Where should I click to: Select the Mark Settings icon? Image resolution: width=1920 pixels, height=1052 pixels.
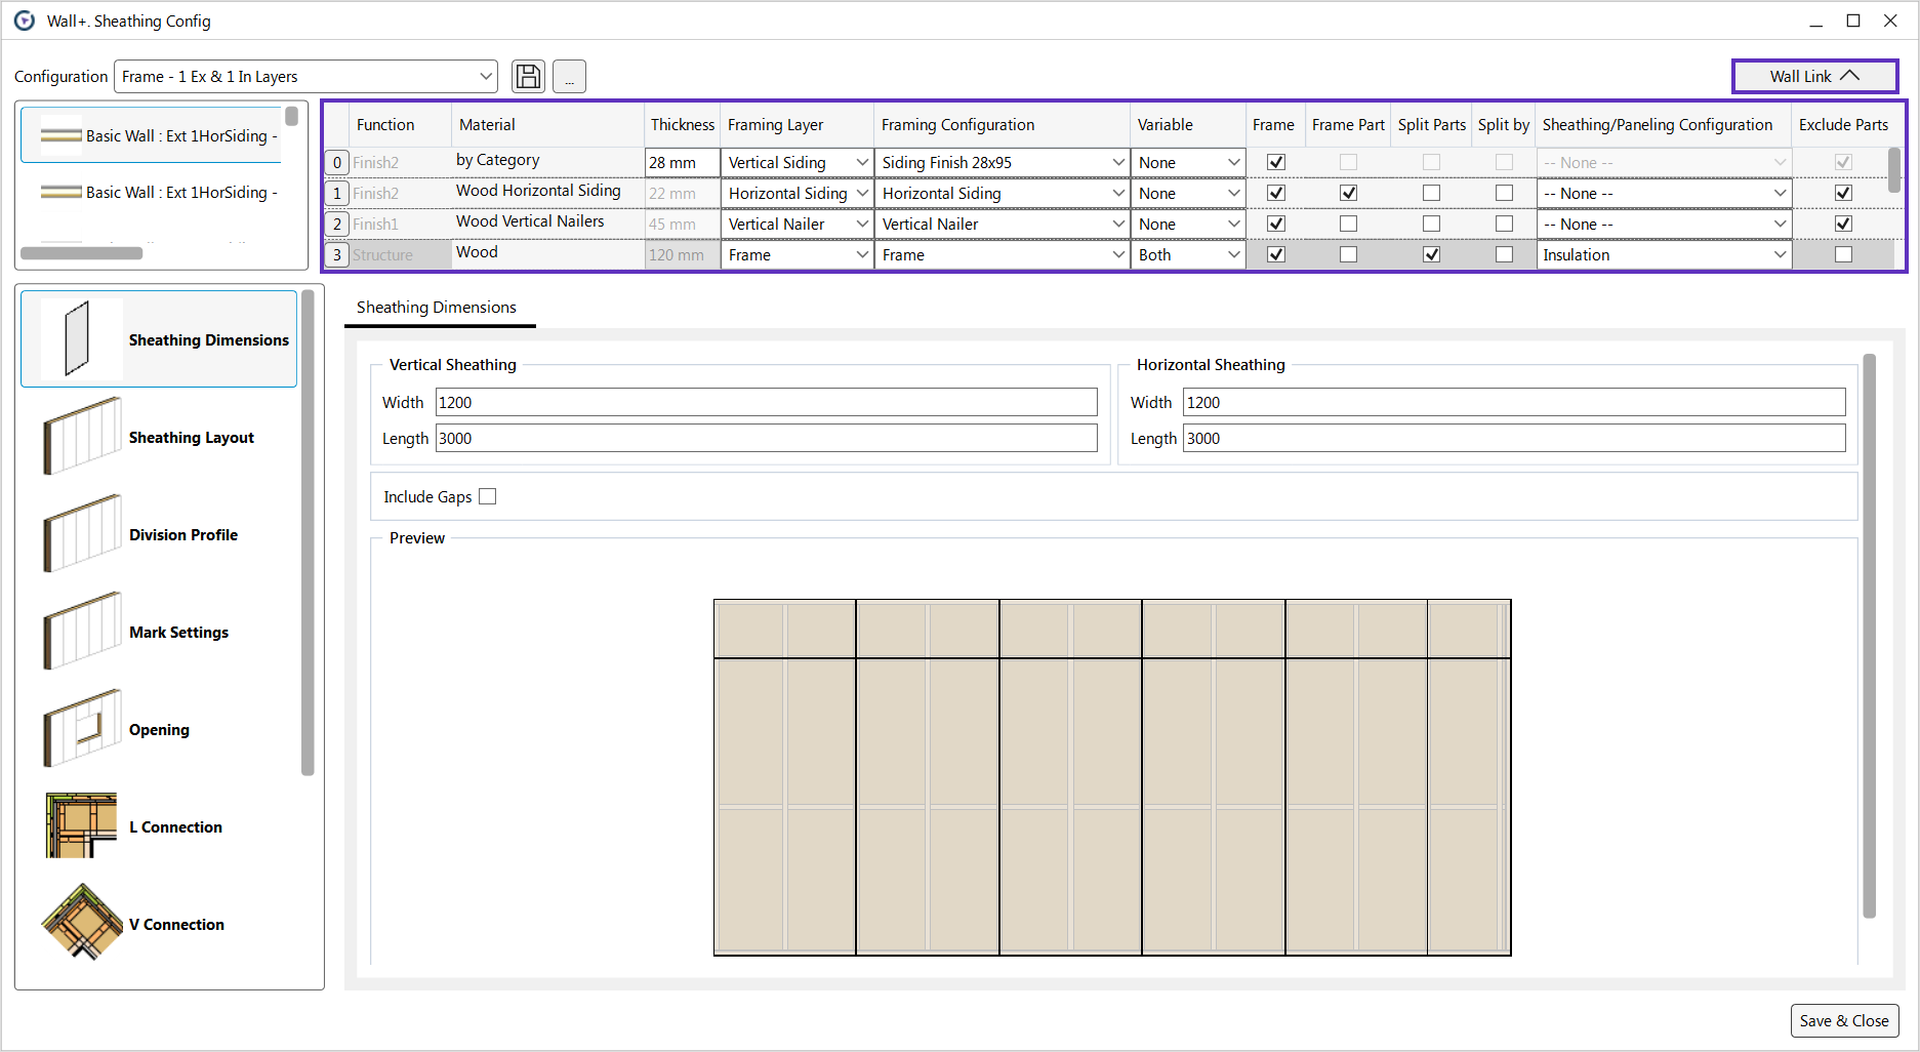82,630
